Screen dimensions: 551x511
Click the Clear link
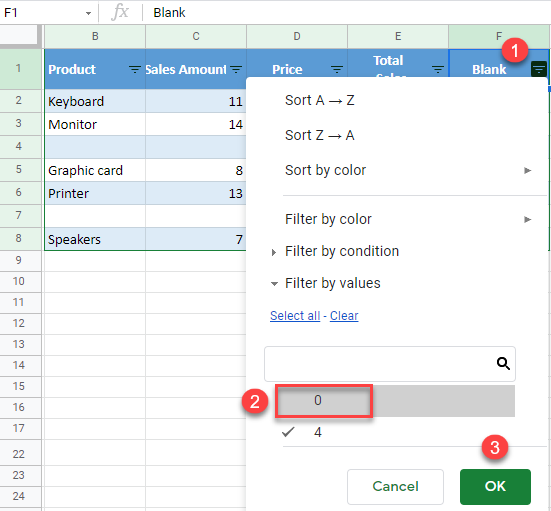344,316
